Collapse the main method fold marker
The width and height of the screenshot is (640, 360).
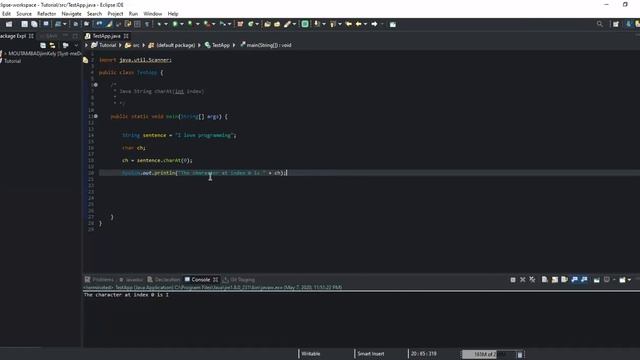(96, 116)
